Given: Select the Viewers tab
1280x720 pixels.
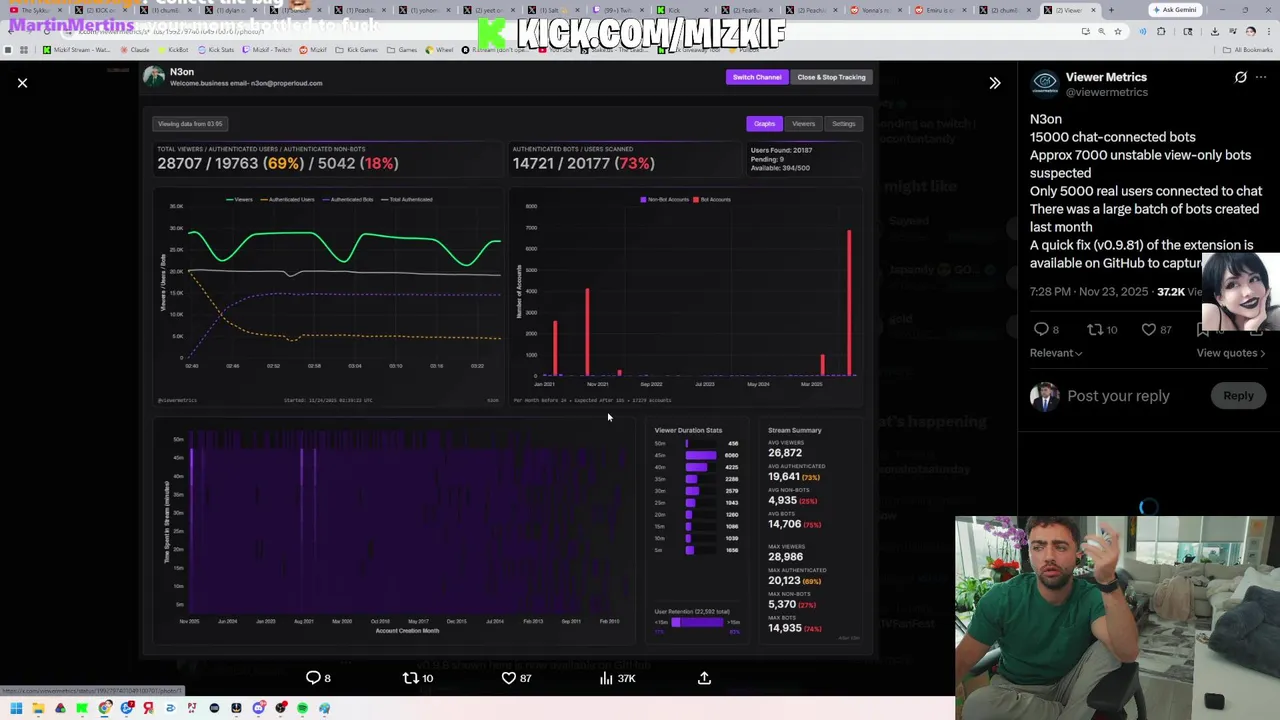Looking at the screenshot, I should point(803,124).
